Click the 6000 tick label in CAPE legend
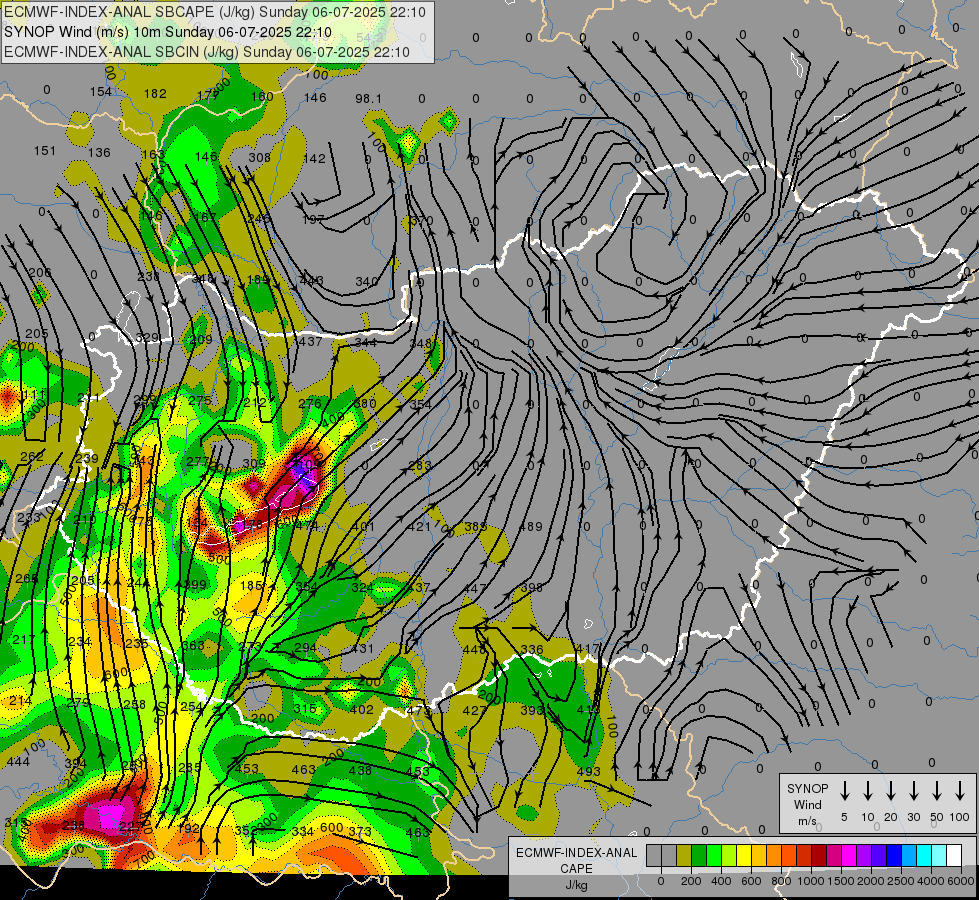Image resolution: width=979 pixels, height=900 pixels. (960, 881)
